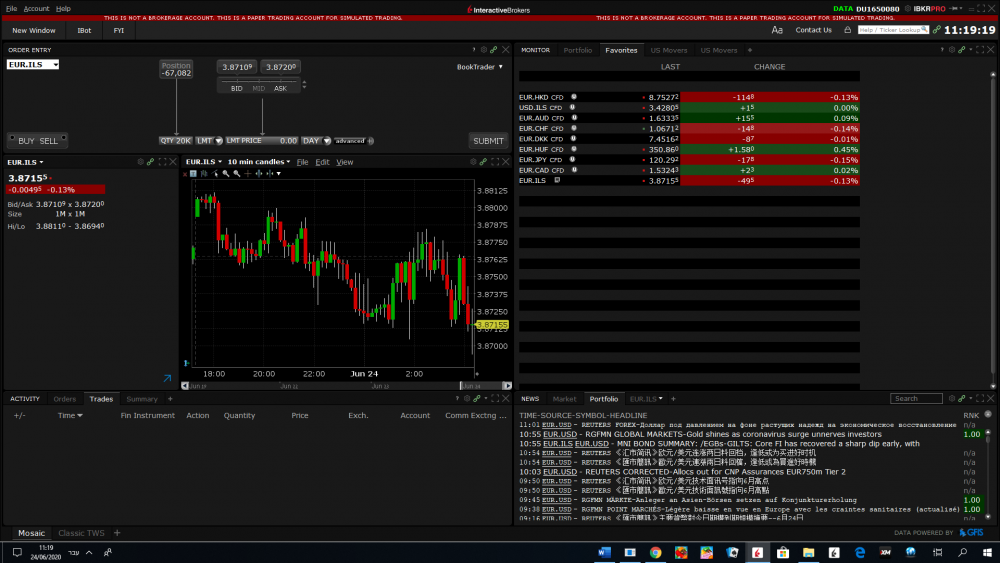Open FYI notifications
1000x563 pixels.
[119, 31]
